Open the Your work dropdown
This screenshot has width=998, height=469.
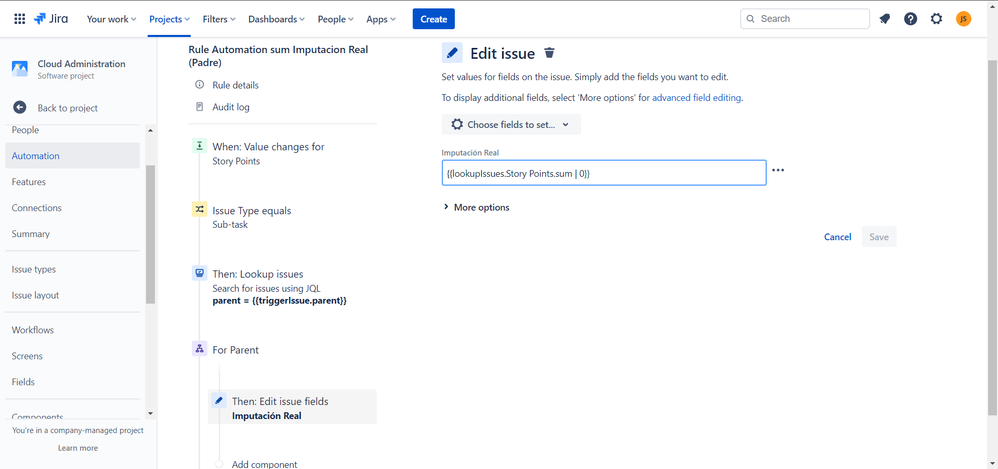click(111, 19)
